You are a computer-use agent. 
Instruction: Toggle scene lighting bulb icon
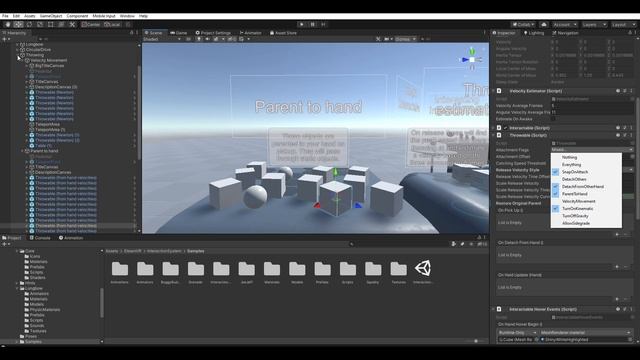(199, 39)
